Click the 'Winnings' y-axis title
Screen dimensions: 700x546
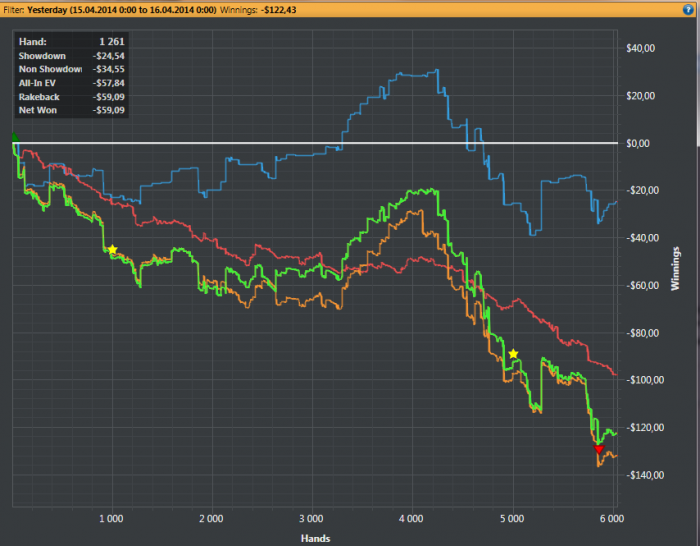pyautogui.click(x=675, y=269)
